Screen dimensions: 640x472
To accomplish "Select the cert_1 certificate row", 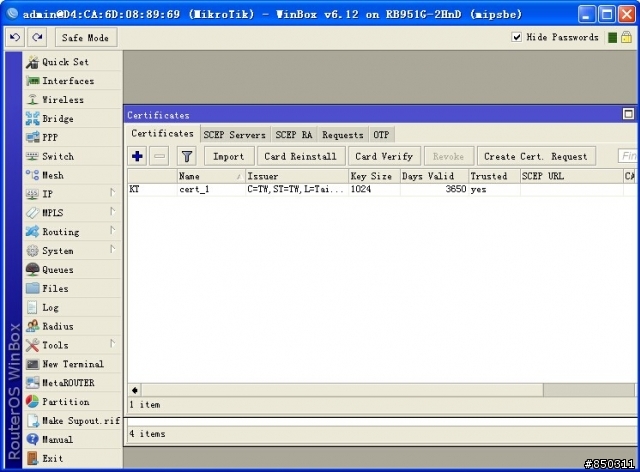I will point(382,189).
